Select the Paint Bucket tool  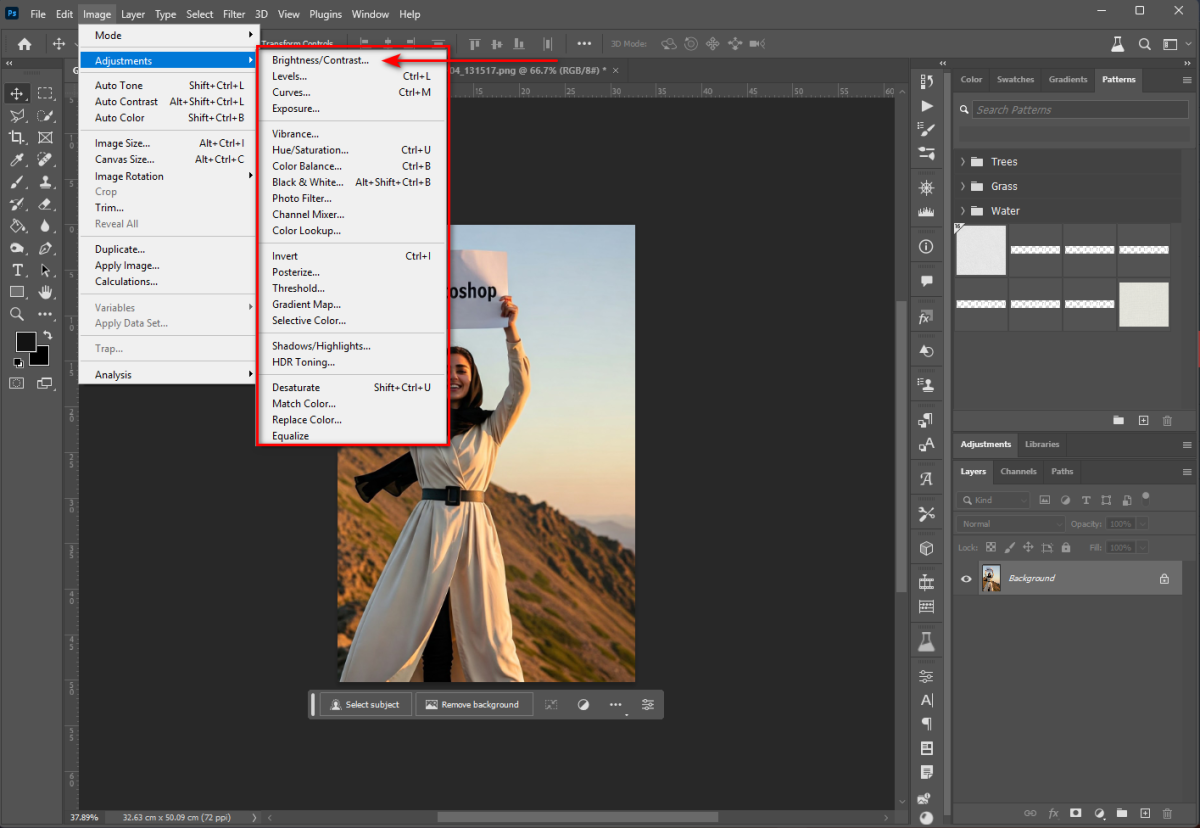(18, 226)
